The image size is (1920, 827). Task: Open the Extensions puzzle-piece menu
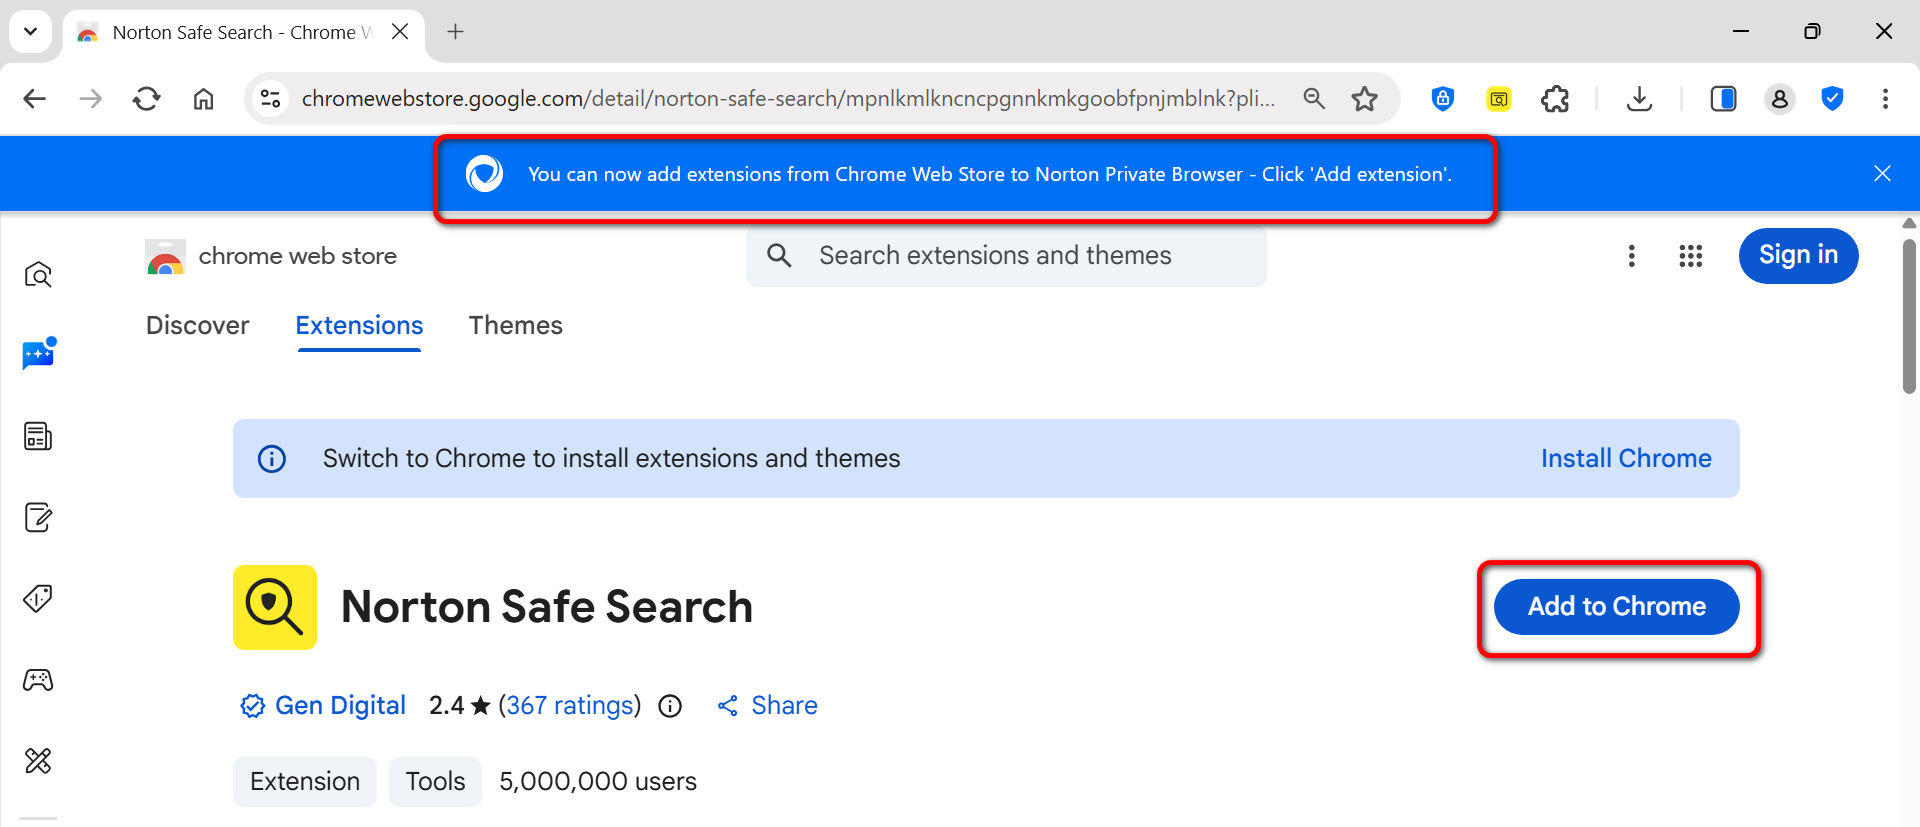pos(1555,99)
